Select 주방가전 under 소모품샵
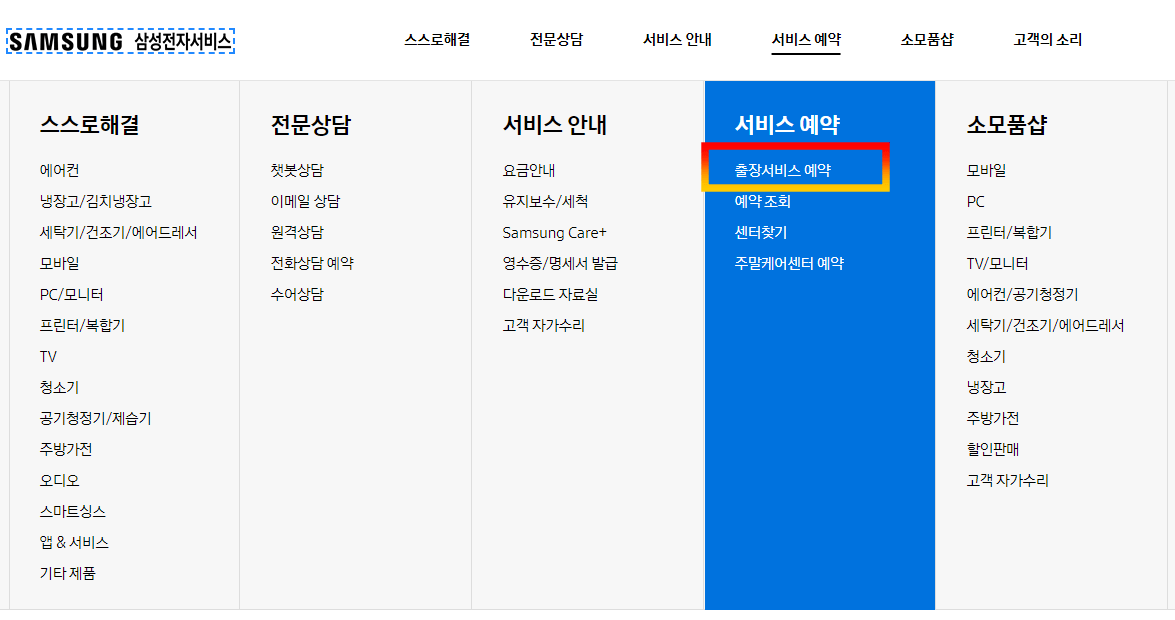 click(x=993, y=418)
